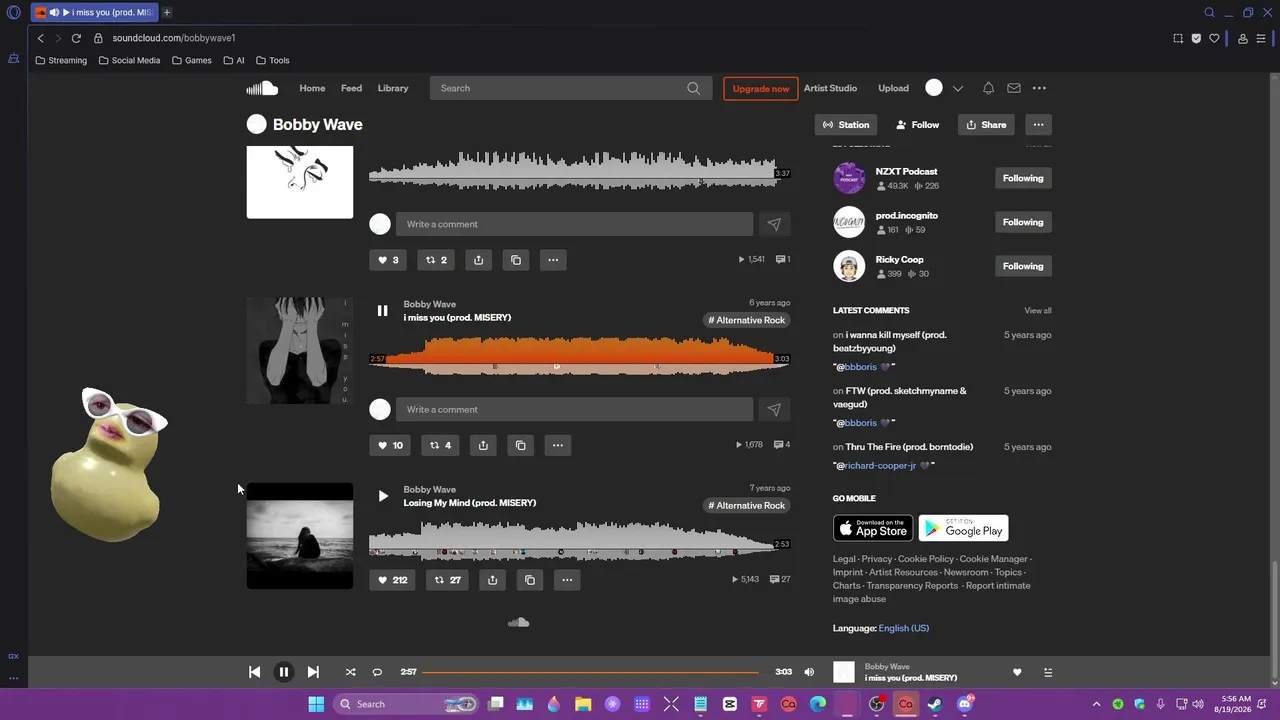This screenshot has width=1280, height=720.
Task: Share the i miss you track
Action: click(x=483, y=445)
